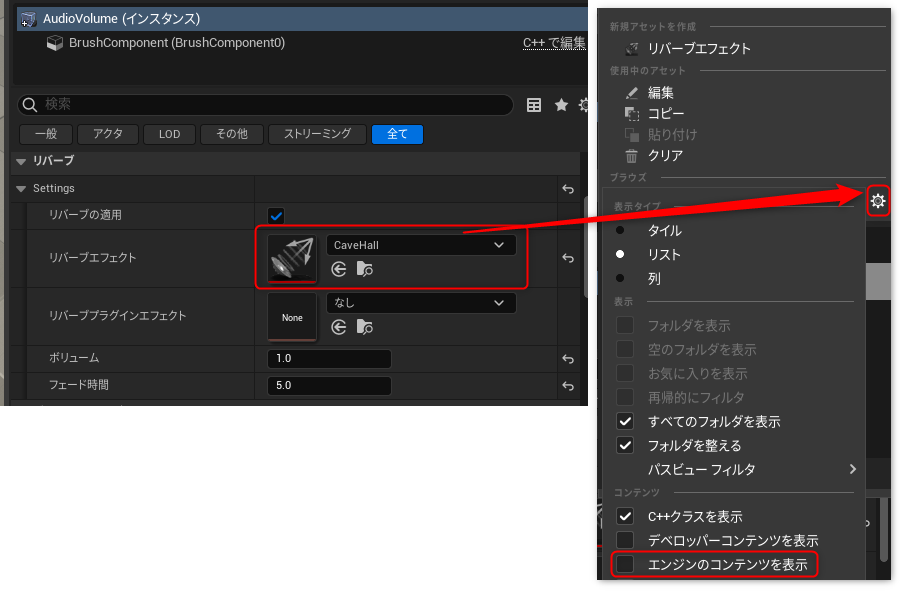Disable すべてのフォルダを表示 option
This screenshot has width=900, height=600.
(x=625, y=421)
